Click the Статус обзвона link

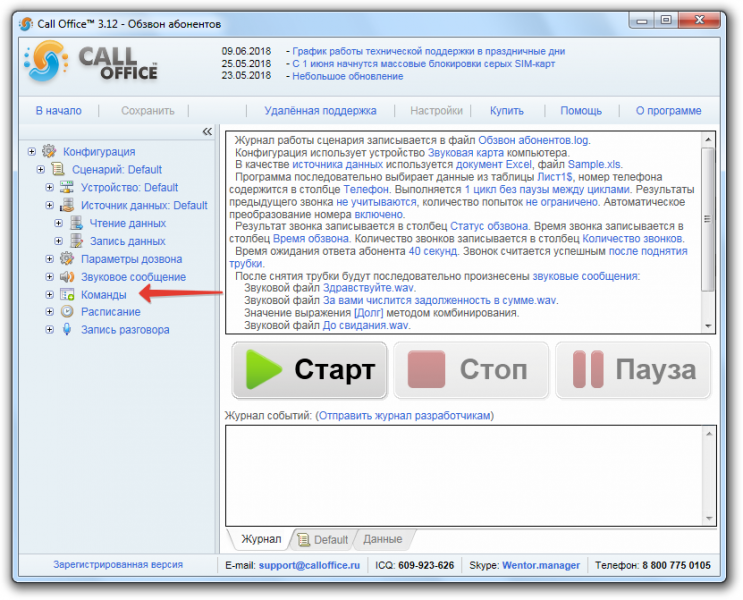point(489,226)
